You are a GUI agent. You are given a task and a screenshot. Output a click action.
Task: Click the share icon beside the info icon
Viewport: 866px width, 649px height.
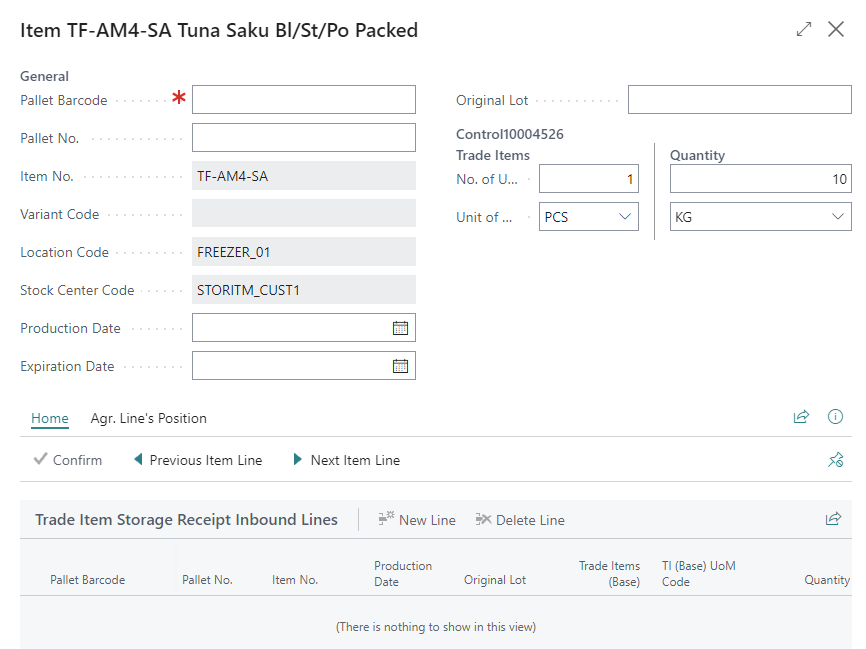click(801, 417)
